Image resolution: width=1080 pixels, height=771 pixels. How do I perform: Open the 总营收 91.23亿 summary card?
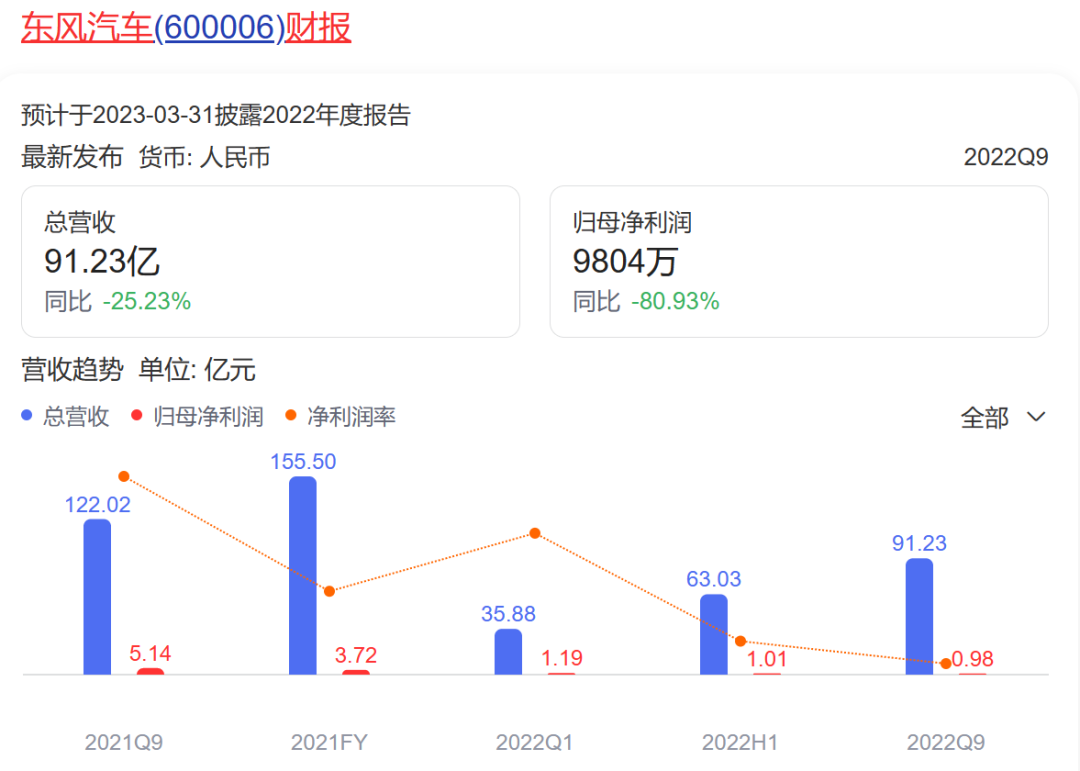click(x=270, y=261)
